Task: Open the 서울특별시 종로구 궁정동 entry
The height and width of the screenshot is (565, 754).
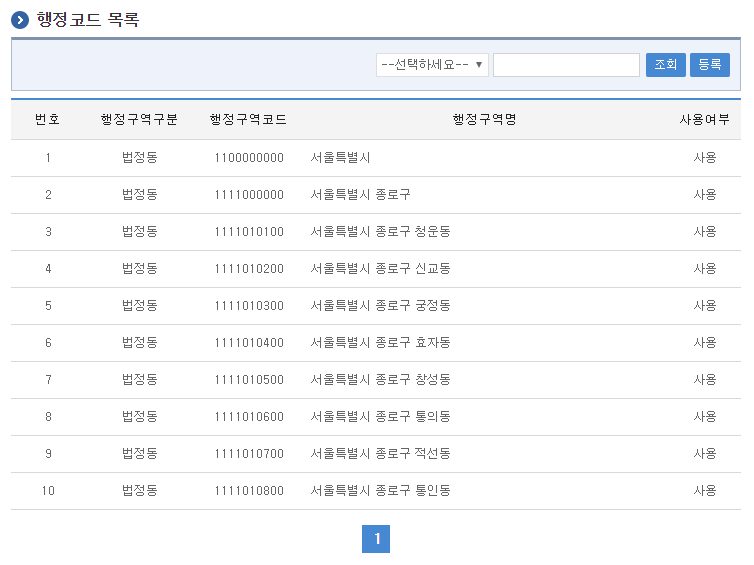Action: pos(380,306)
